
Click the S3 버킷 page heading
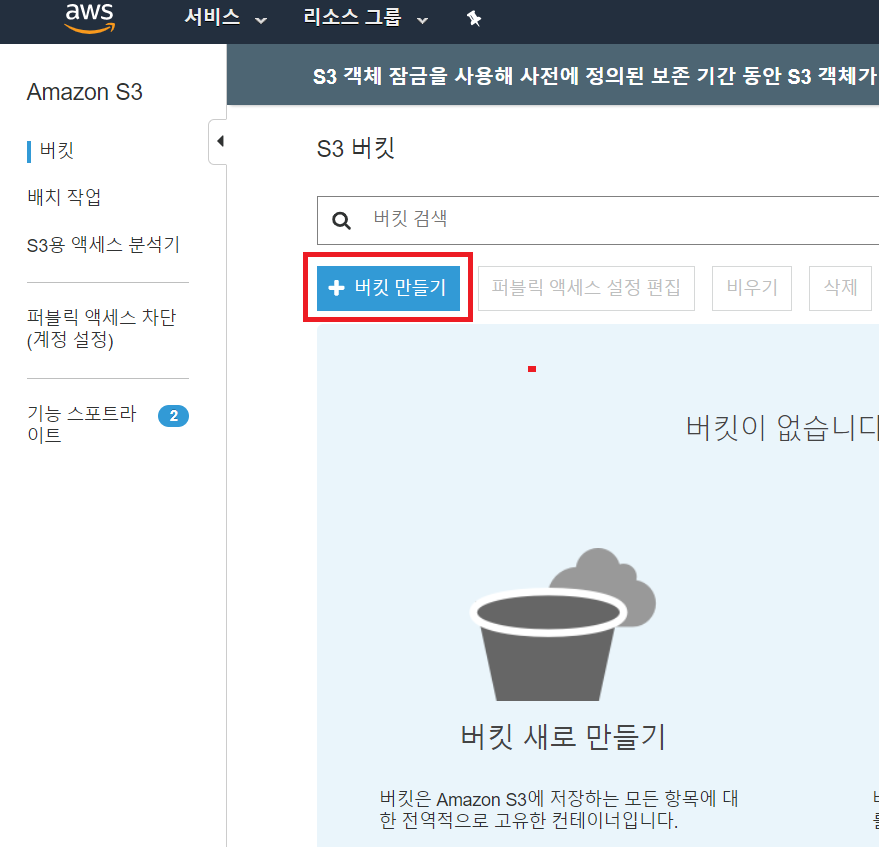(x=356, y=149)
